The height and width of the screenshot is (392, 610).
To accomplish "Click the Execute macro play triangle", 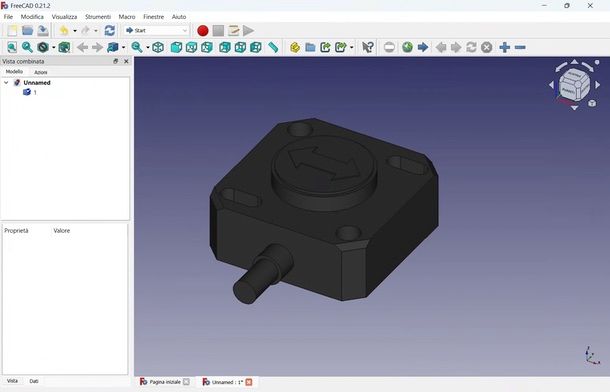I will click(x=248, y=31).
